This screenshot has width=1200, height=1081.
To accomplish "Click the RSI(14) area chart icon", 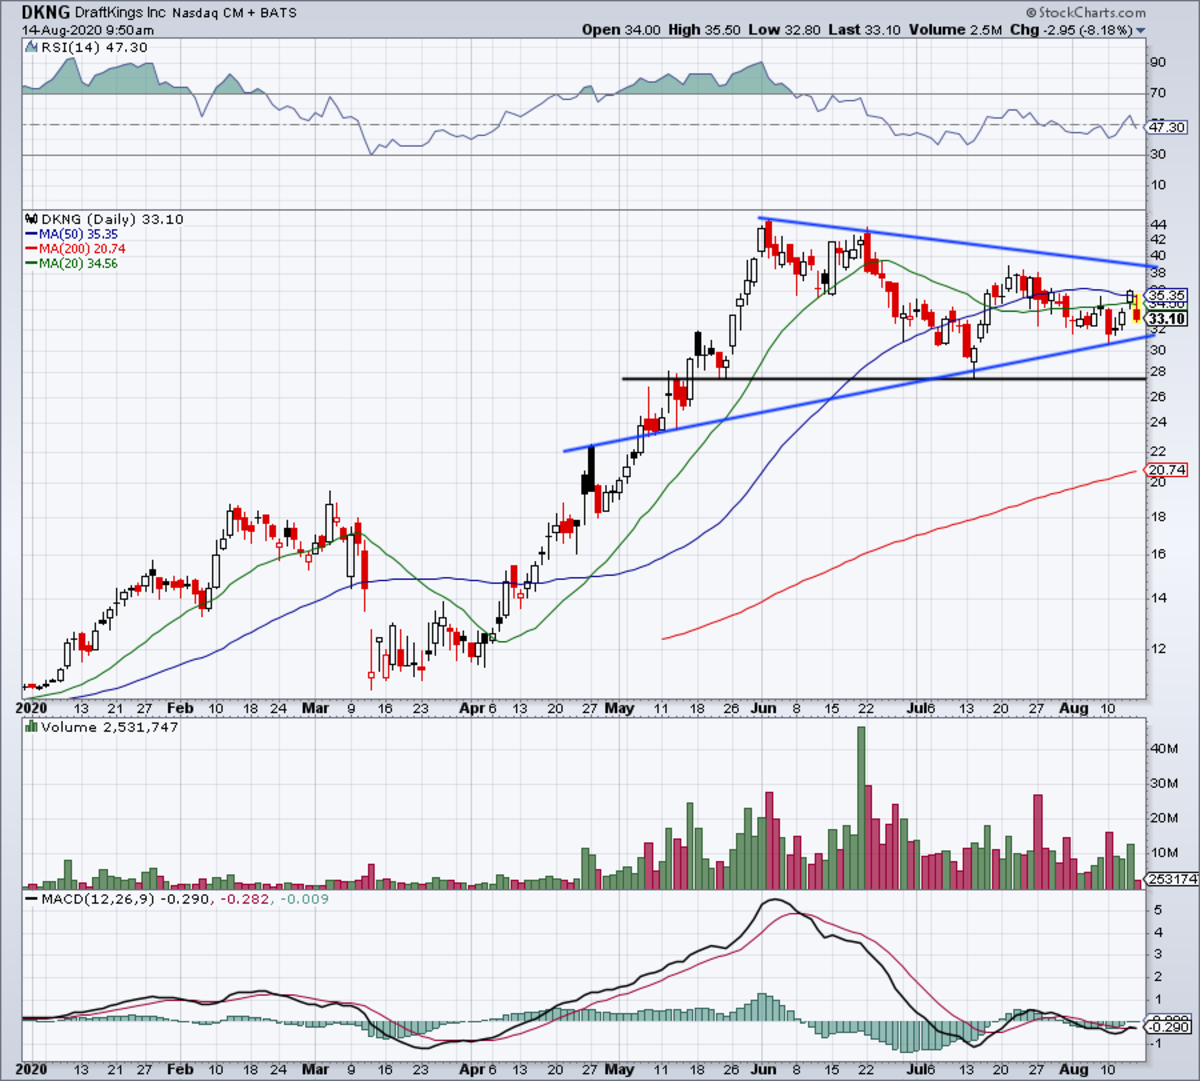I will (31, 48).
